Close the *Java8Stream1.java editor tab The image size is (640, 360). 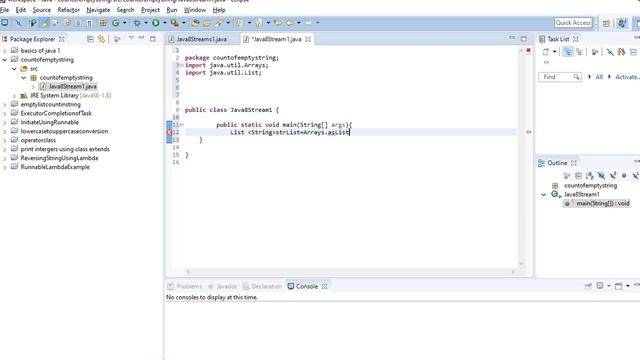click(308, 39)
